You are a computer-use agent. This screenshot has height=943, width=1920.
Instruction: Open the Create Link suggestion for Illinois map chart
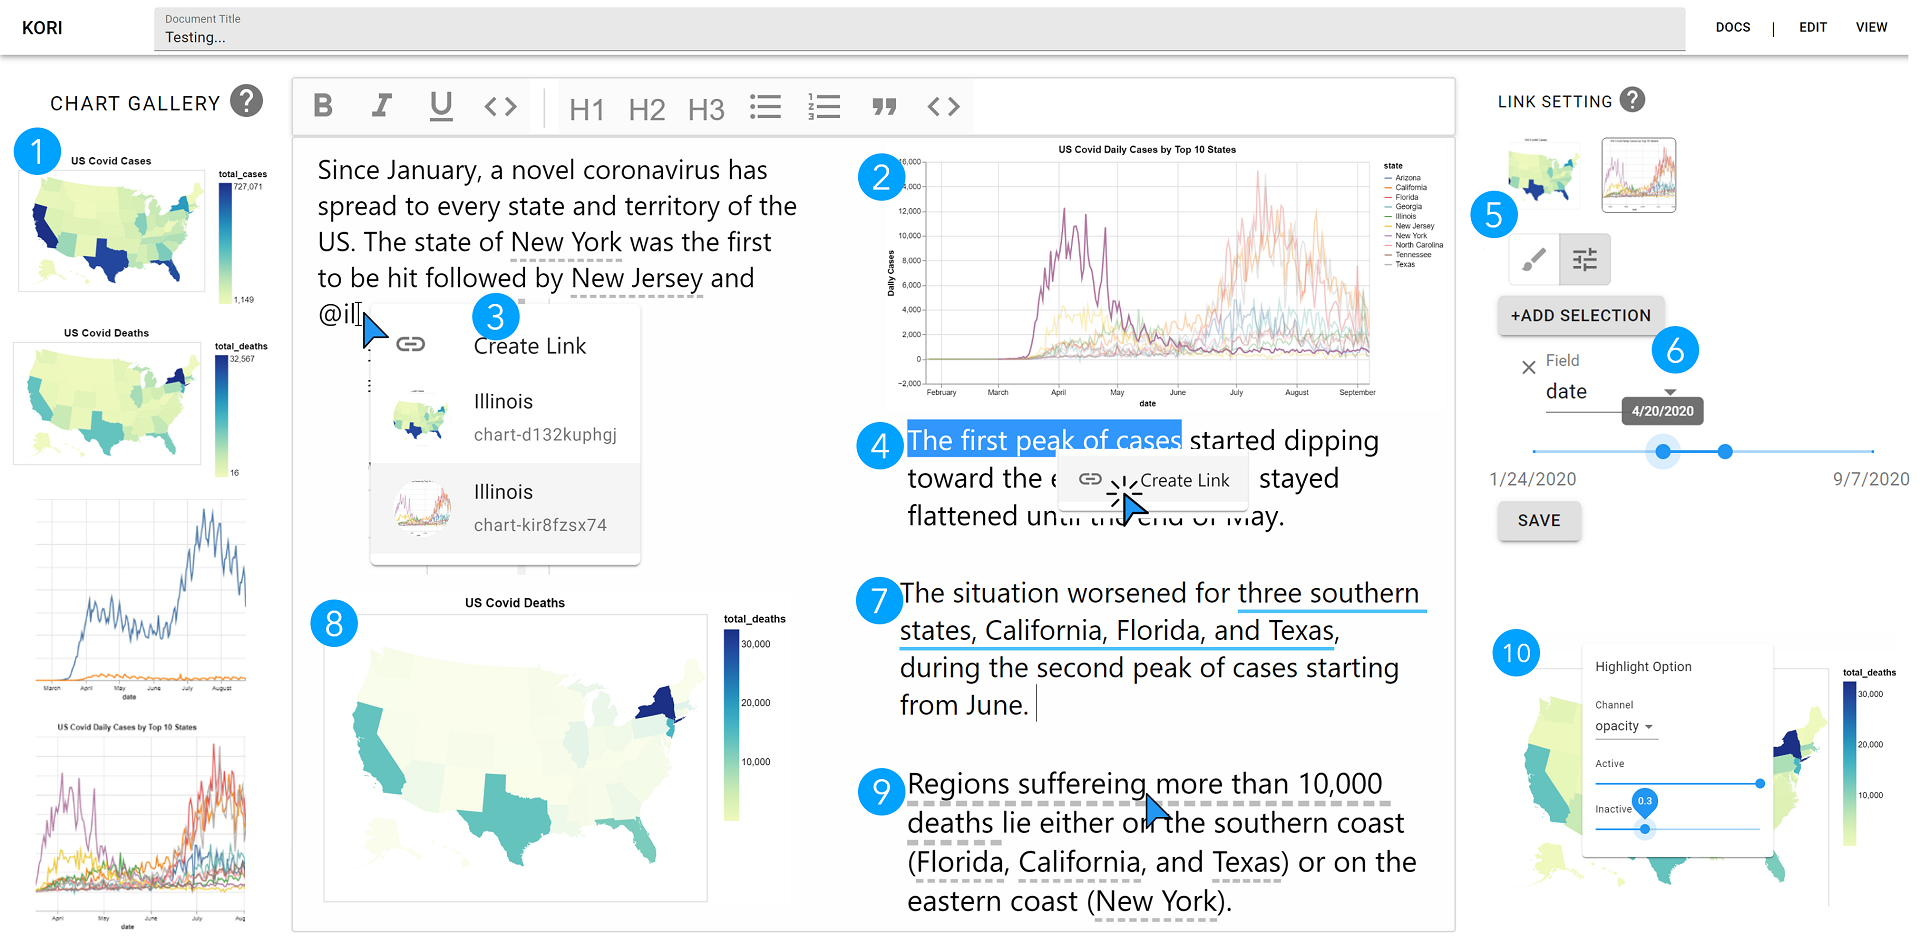[505, 416]
